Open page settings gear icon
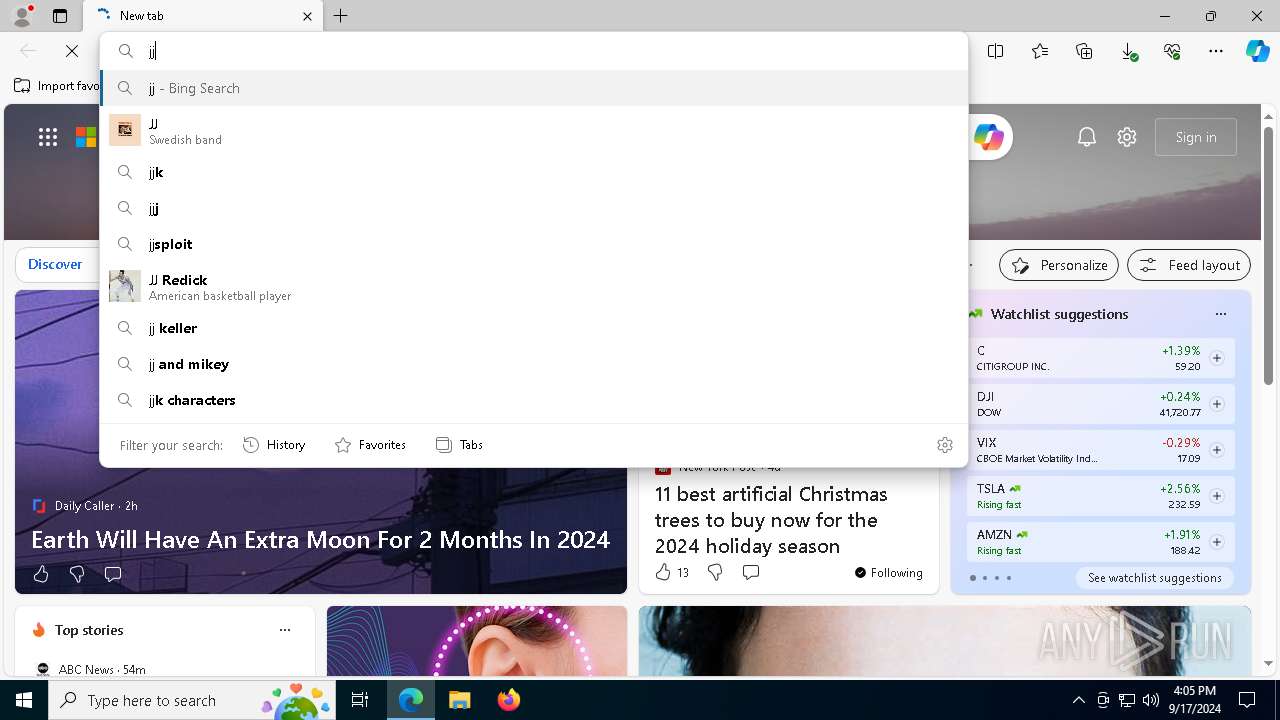 [1127, 137]
